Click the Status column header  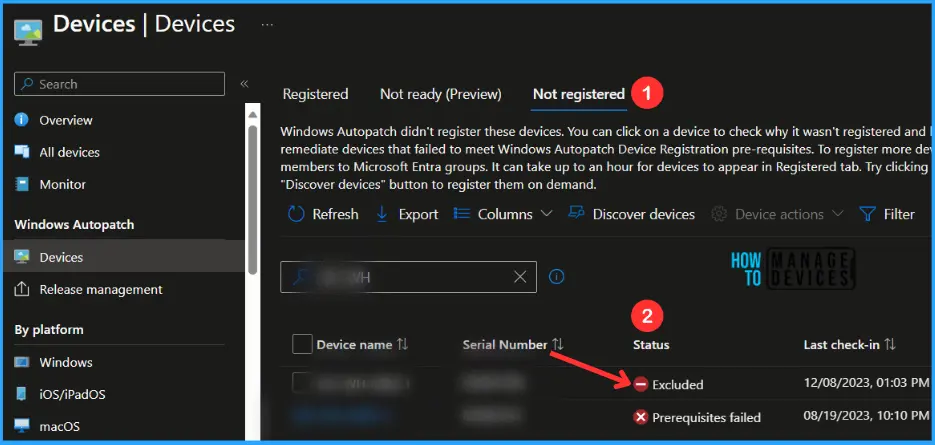click(651, 345)
